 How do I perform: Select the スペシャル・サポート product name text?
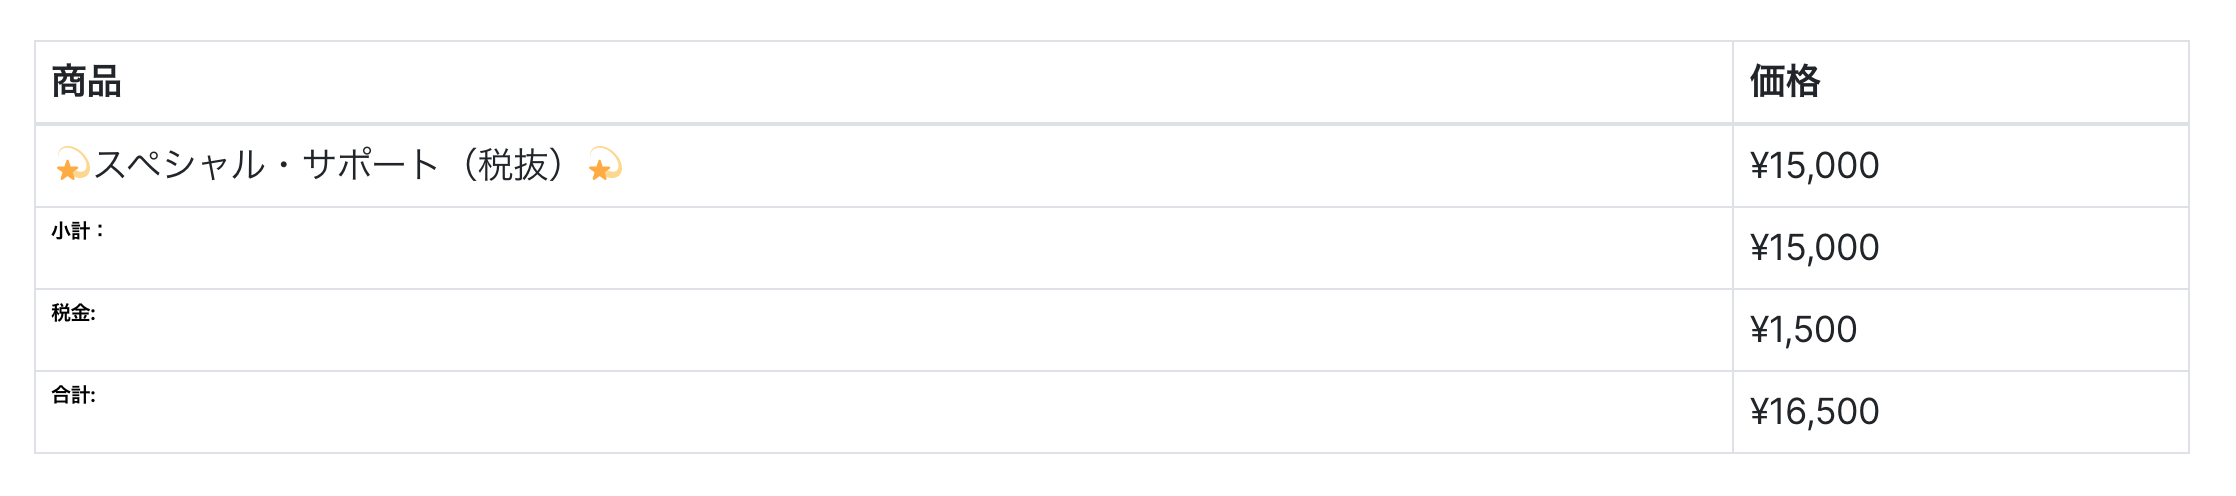tap(266, 165)
